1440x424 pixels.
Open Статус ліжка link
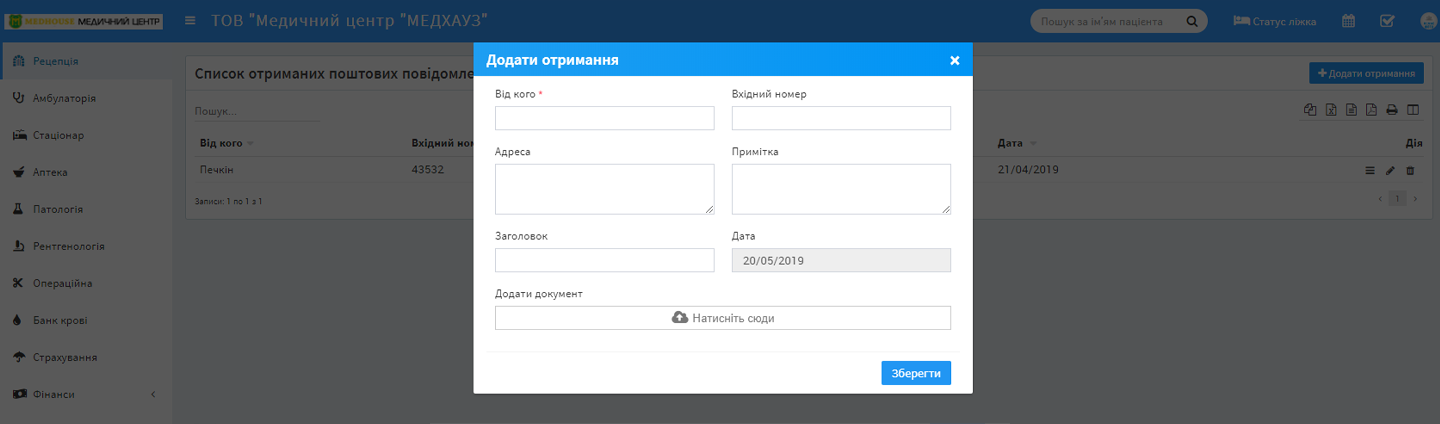pyautogui.click(x=1274, y=21)
